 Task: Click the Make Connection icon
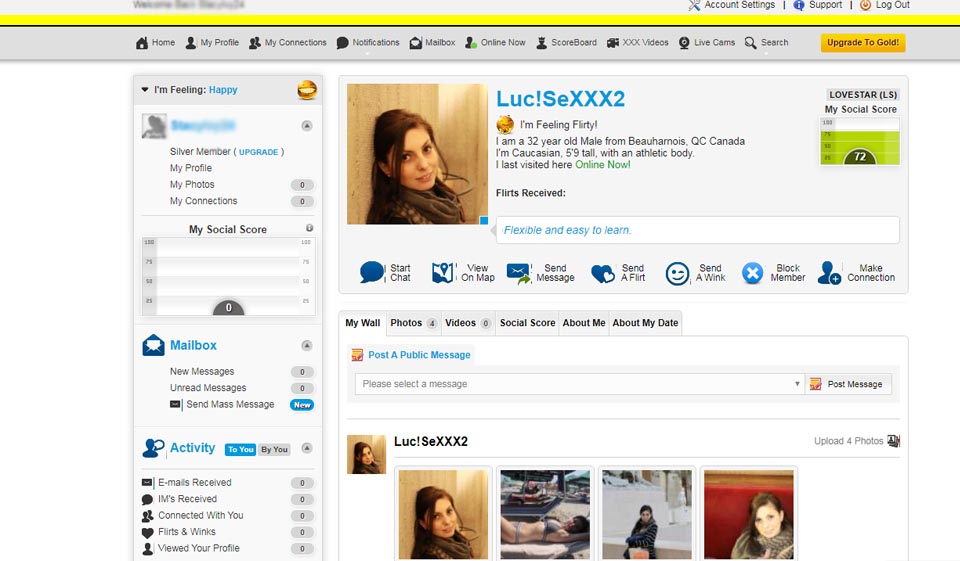tap(829, 273)
